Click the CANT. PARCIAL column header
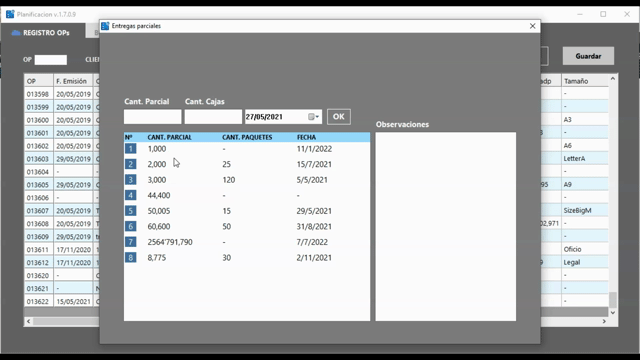This screenshot has height=360, width=640. coord(169,137)
